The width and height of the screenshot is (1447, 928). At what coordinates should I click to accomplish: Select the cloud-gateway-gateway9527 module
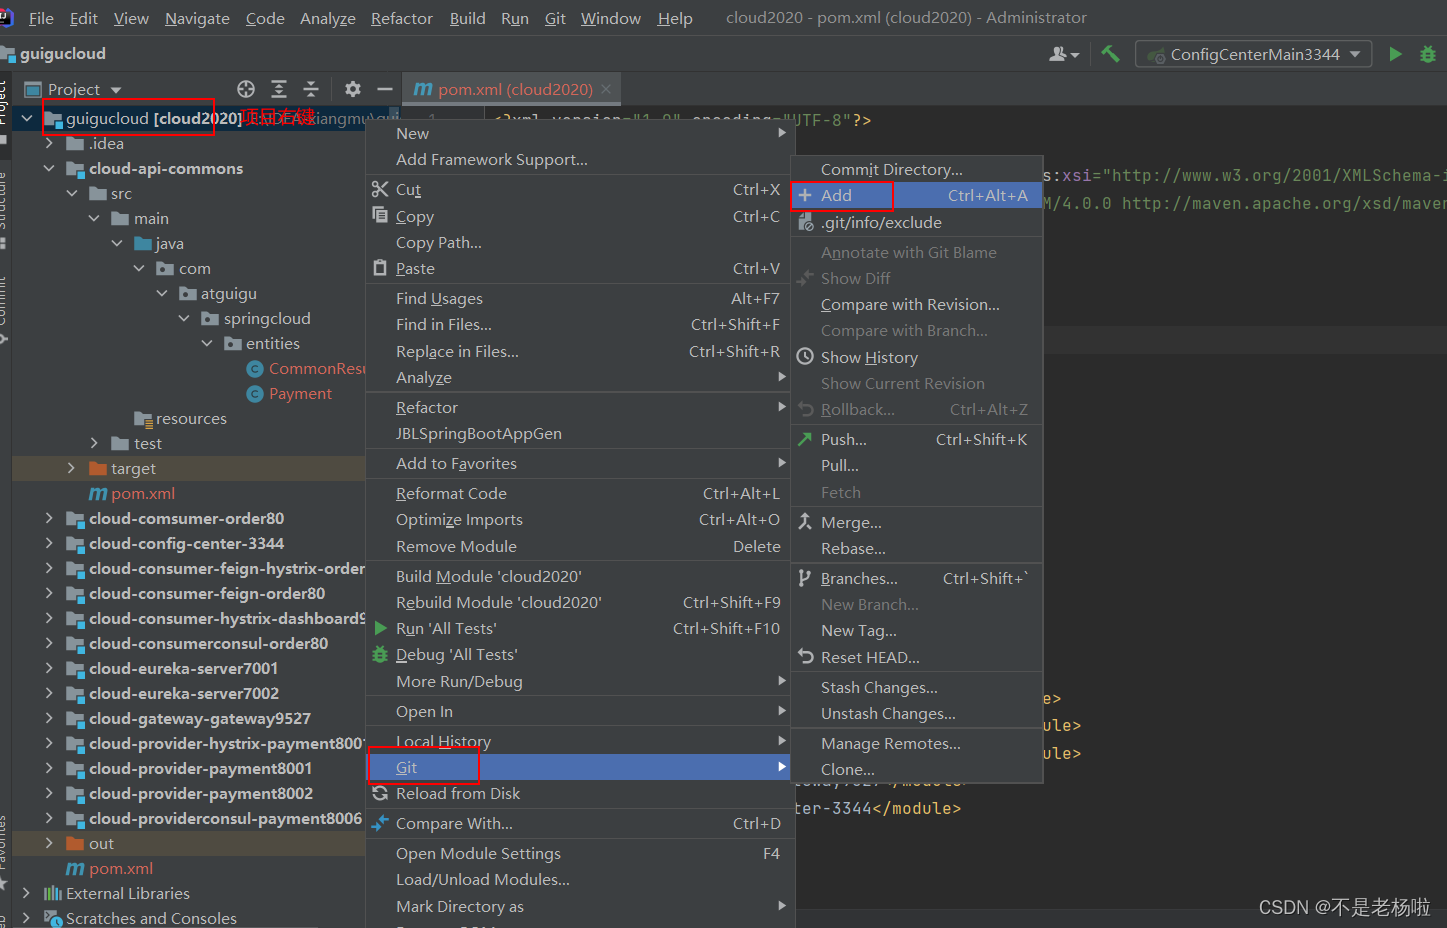pos(199,718)
